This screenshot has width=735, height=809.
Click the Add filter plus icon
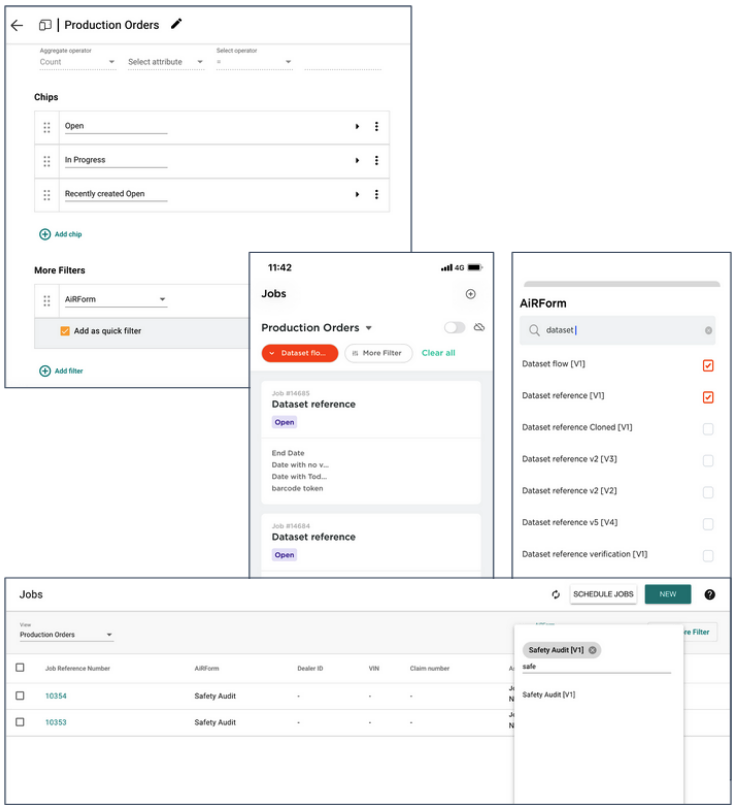tap(45, 371)
